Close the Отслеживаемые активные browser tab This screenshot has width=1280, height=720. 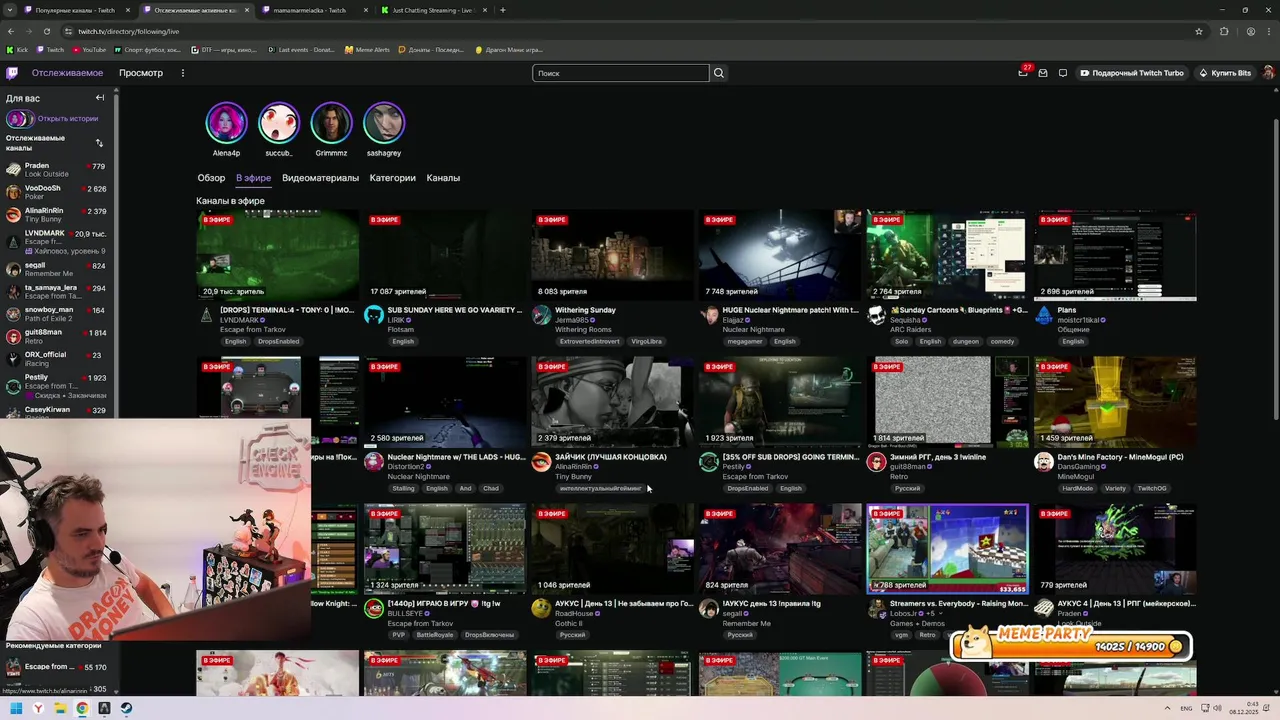(246, 10)
